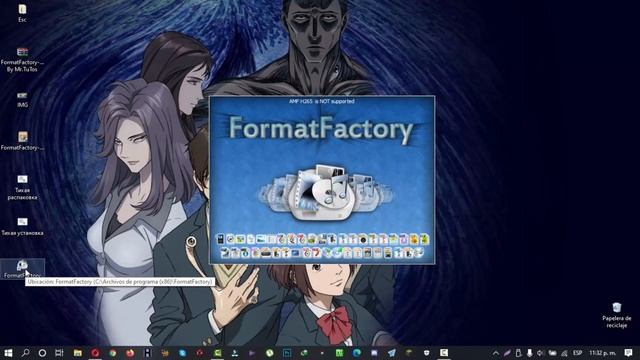Open Task View on the taskbar
Image resolution: width=640 pixels, height=360 pixels.
pyautogui.click(x=59, y=353)
